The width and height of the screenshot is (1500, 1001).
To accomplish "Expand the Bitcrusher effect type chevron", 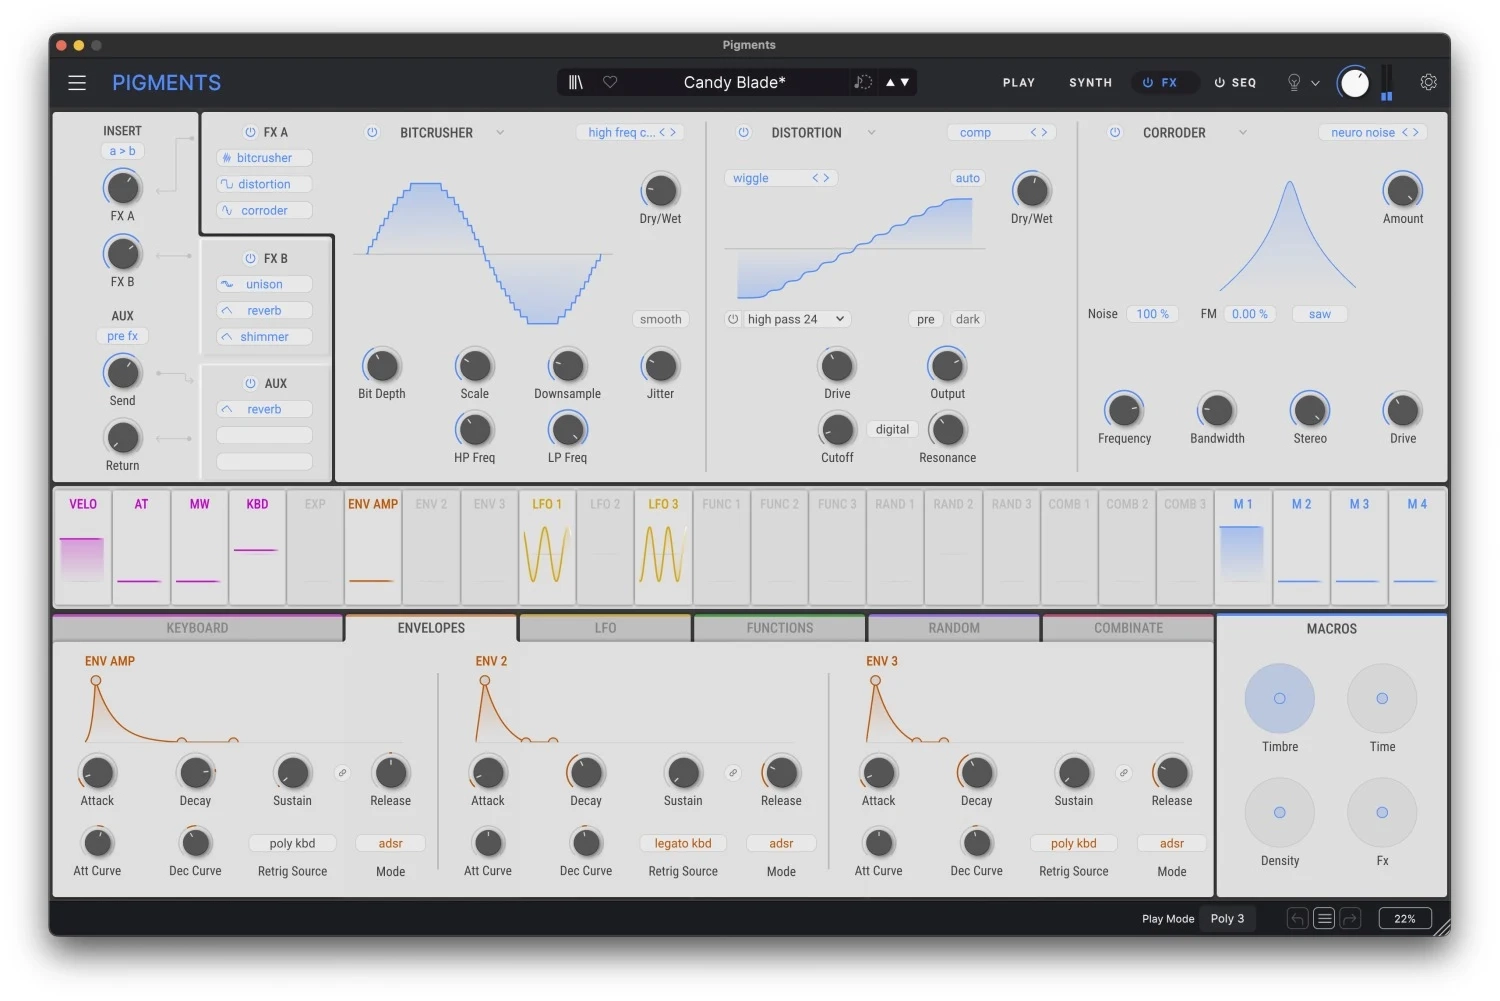I will pyautogui.click(x=500, y=132).
